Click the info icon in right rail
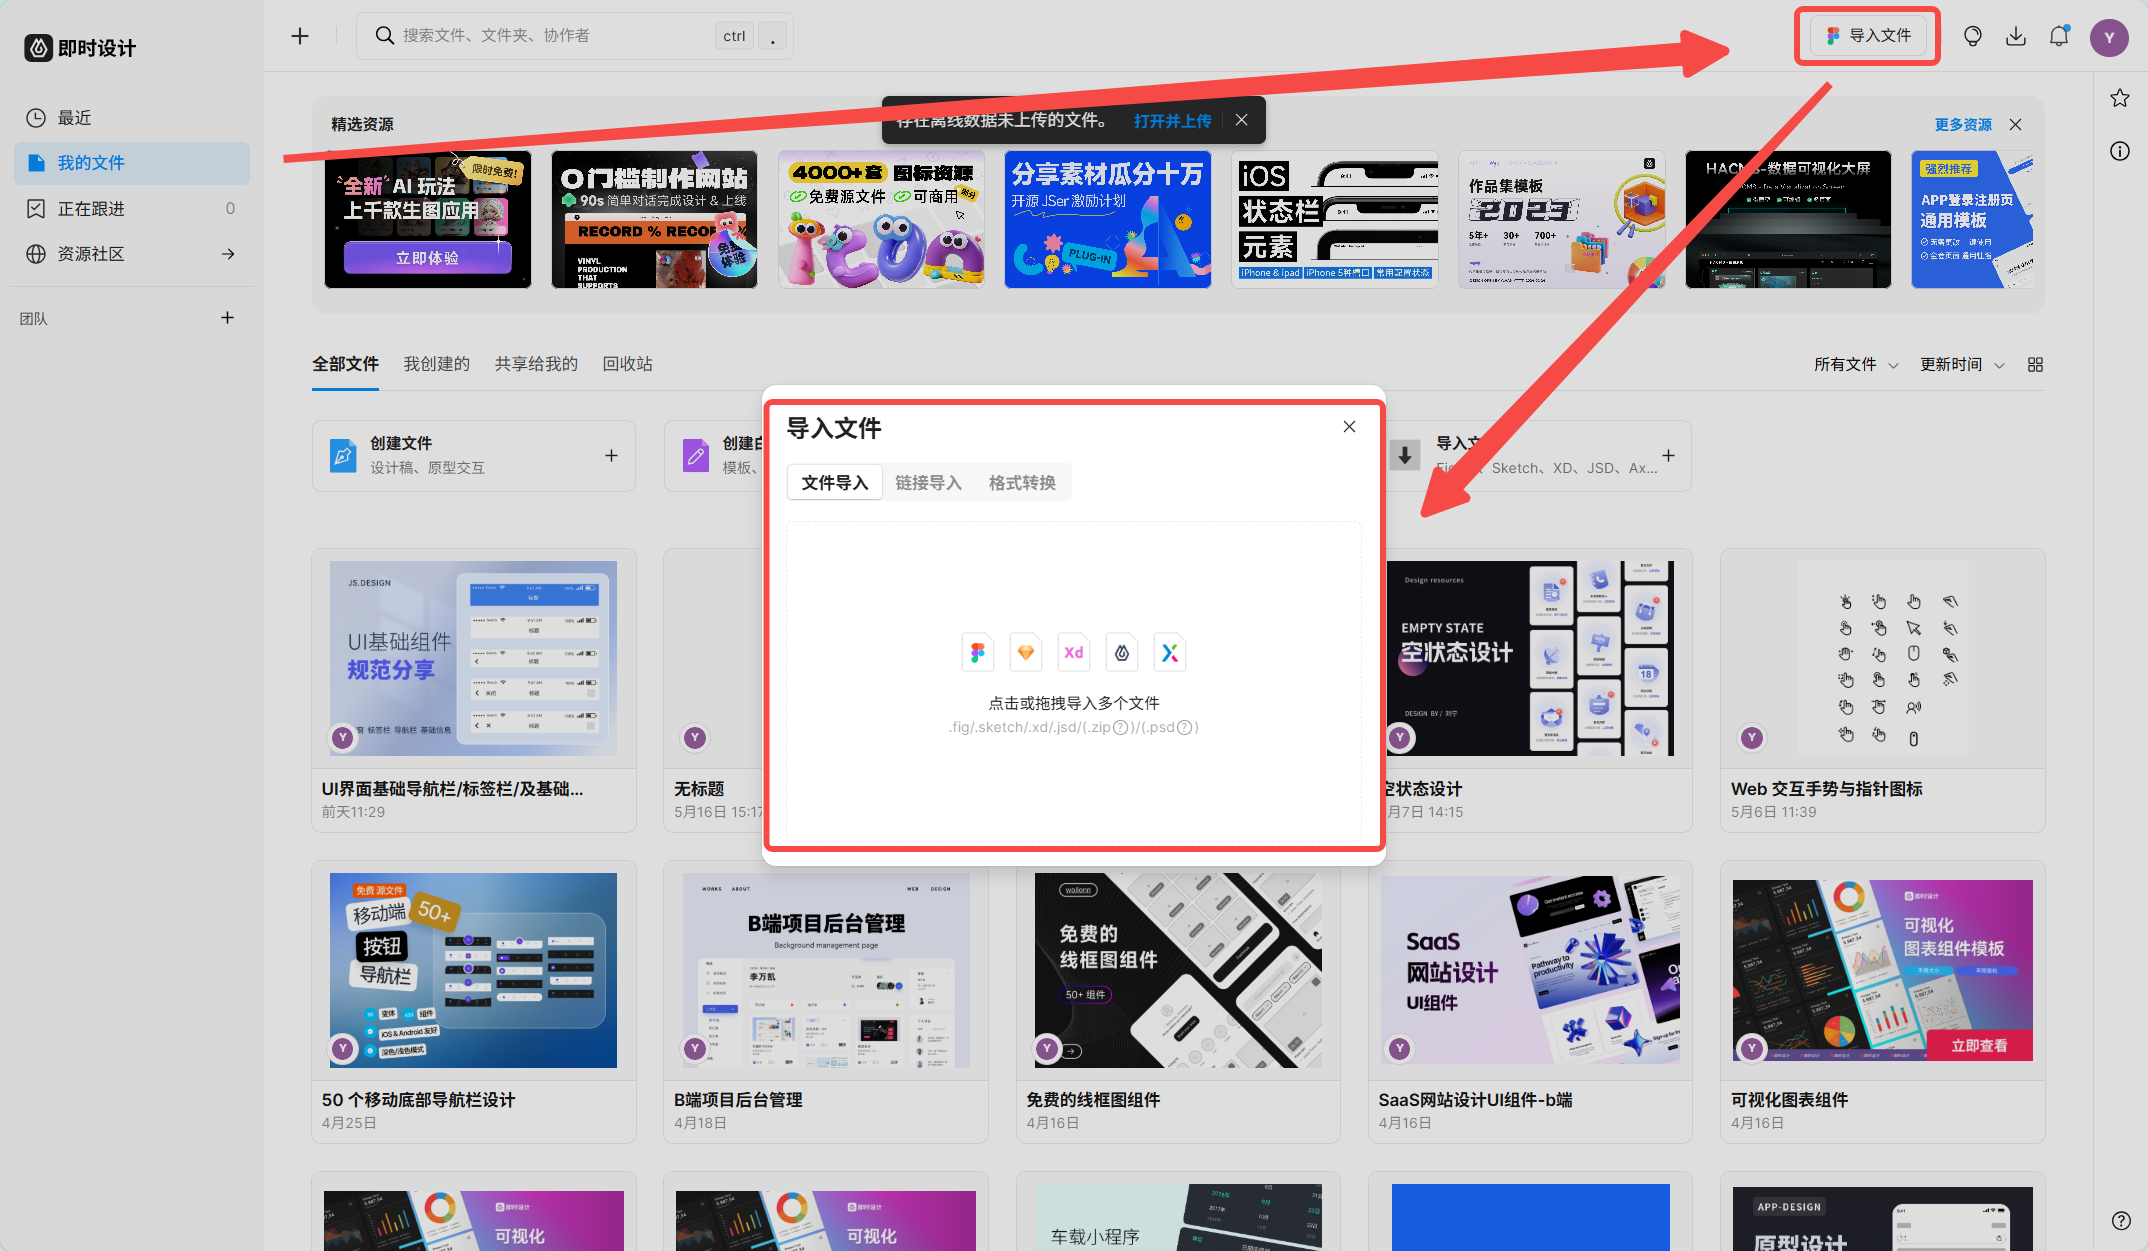This screenshot has height=1251, width=2148. point(2120,151)
